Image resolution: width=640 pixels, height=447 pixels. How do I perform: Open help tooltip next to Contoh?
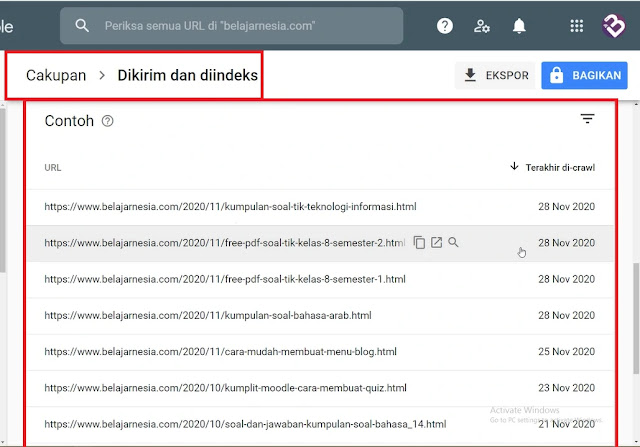107,121
